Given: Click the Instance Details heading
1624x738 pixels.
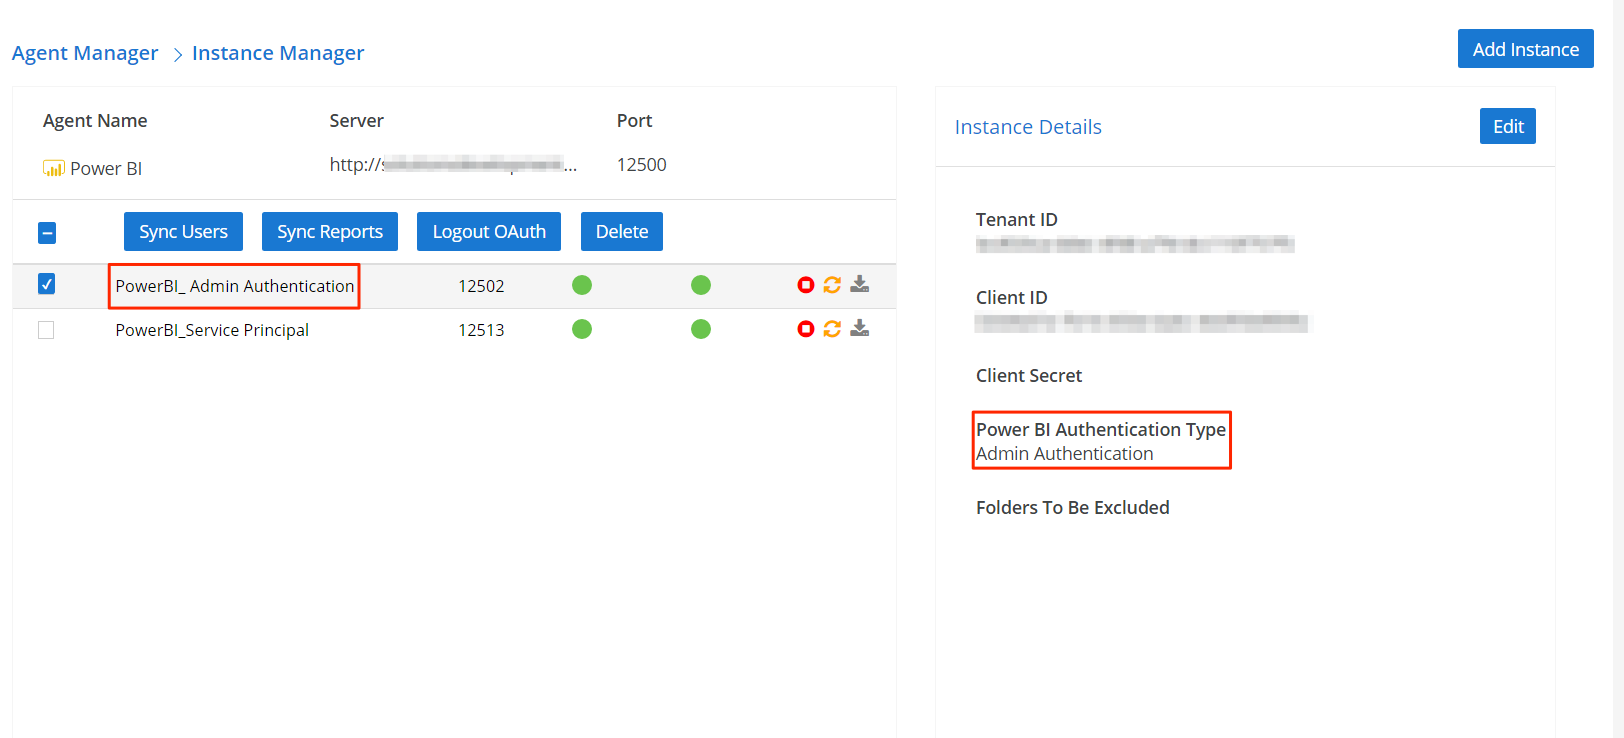Looking at the screenshot, I should 1028,127.
